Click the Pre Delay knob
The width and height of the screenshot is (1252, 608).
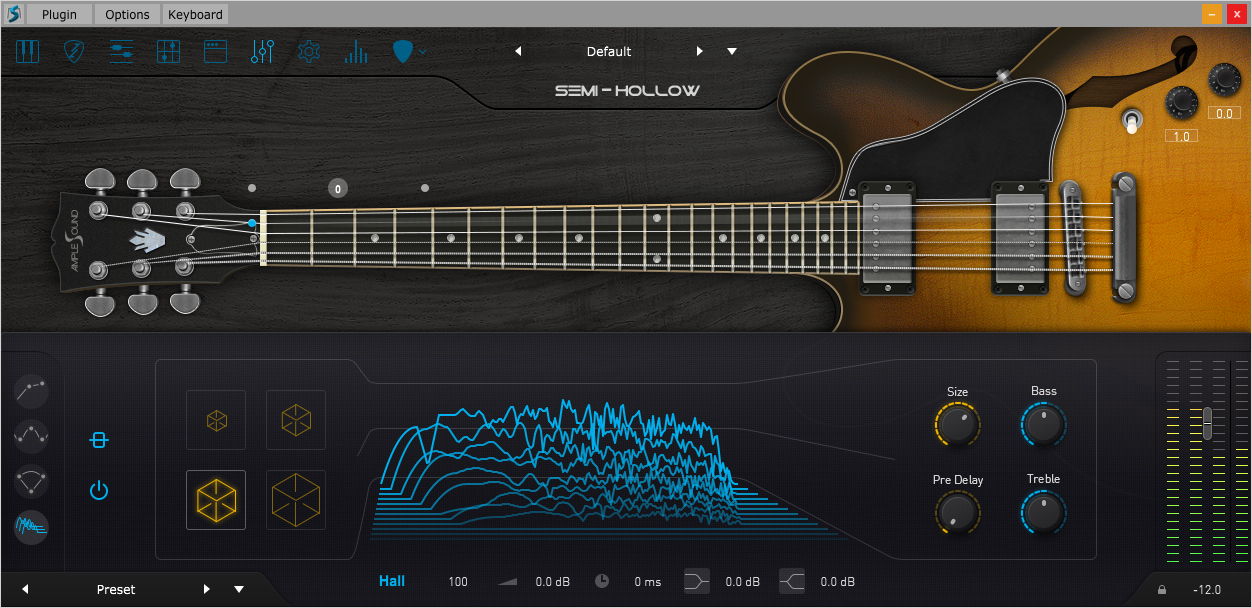pos(957,513)
